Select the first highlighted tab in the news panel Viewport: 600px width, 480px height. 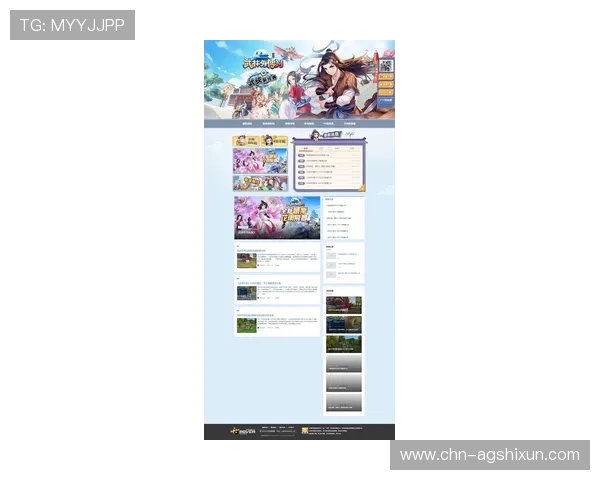pyautogui.click(x=306, y=149)
